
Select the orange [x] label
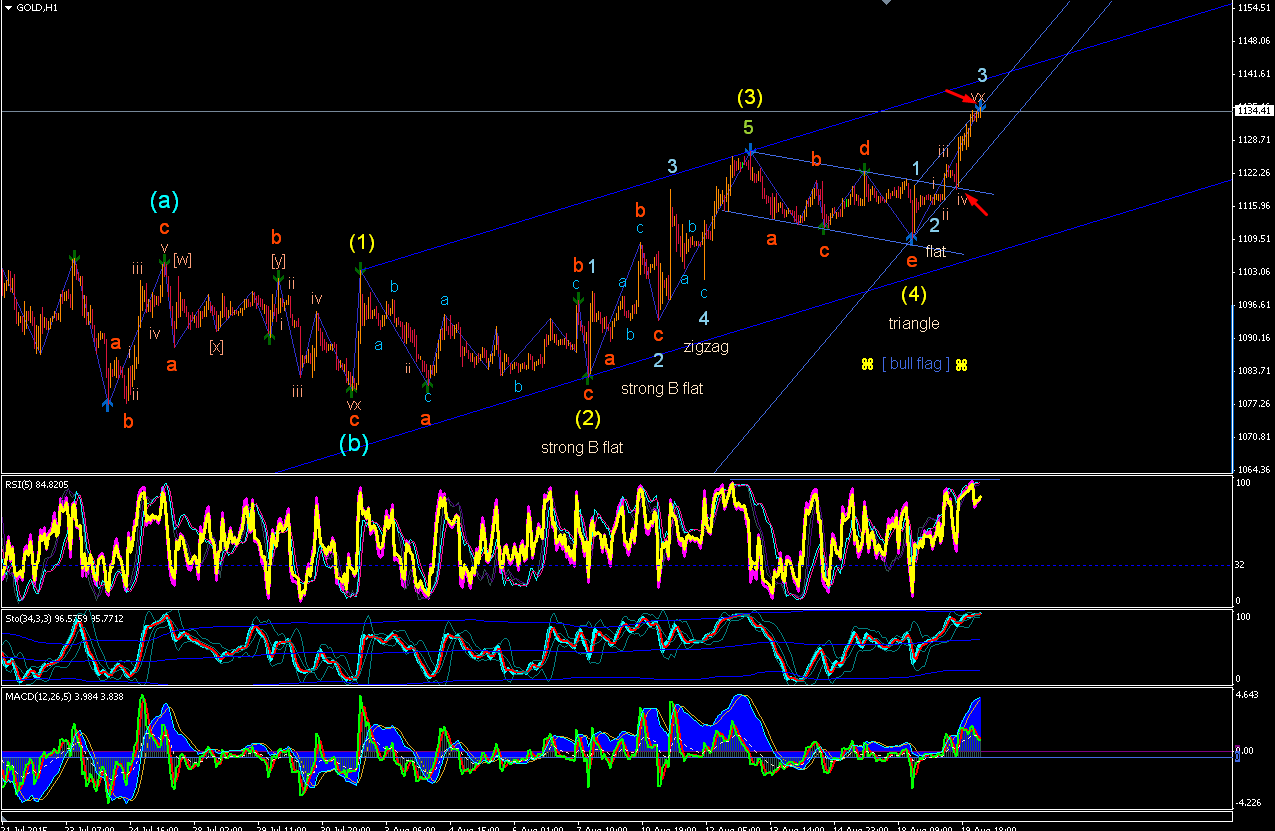[x=216, y=348]
